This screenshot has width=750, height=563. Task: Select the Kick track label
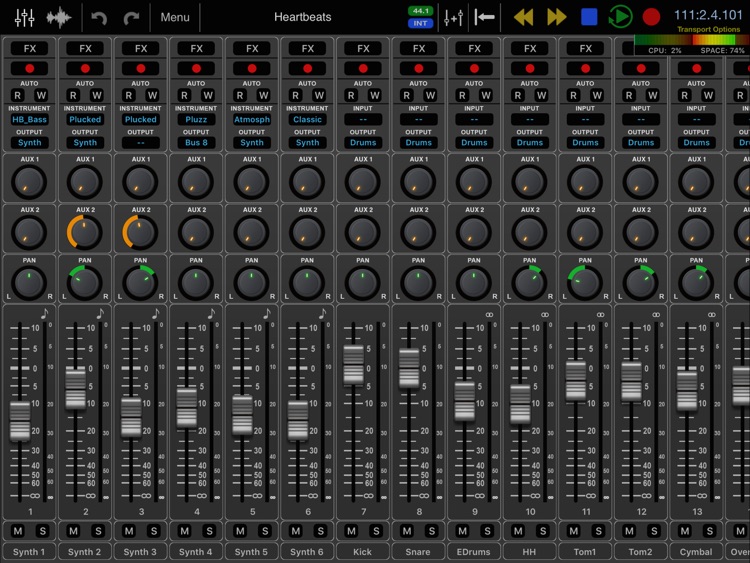pyautogui.click(x=363, y=552)
